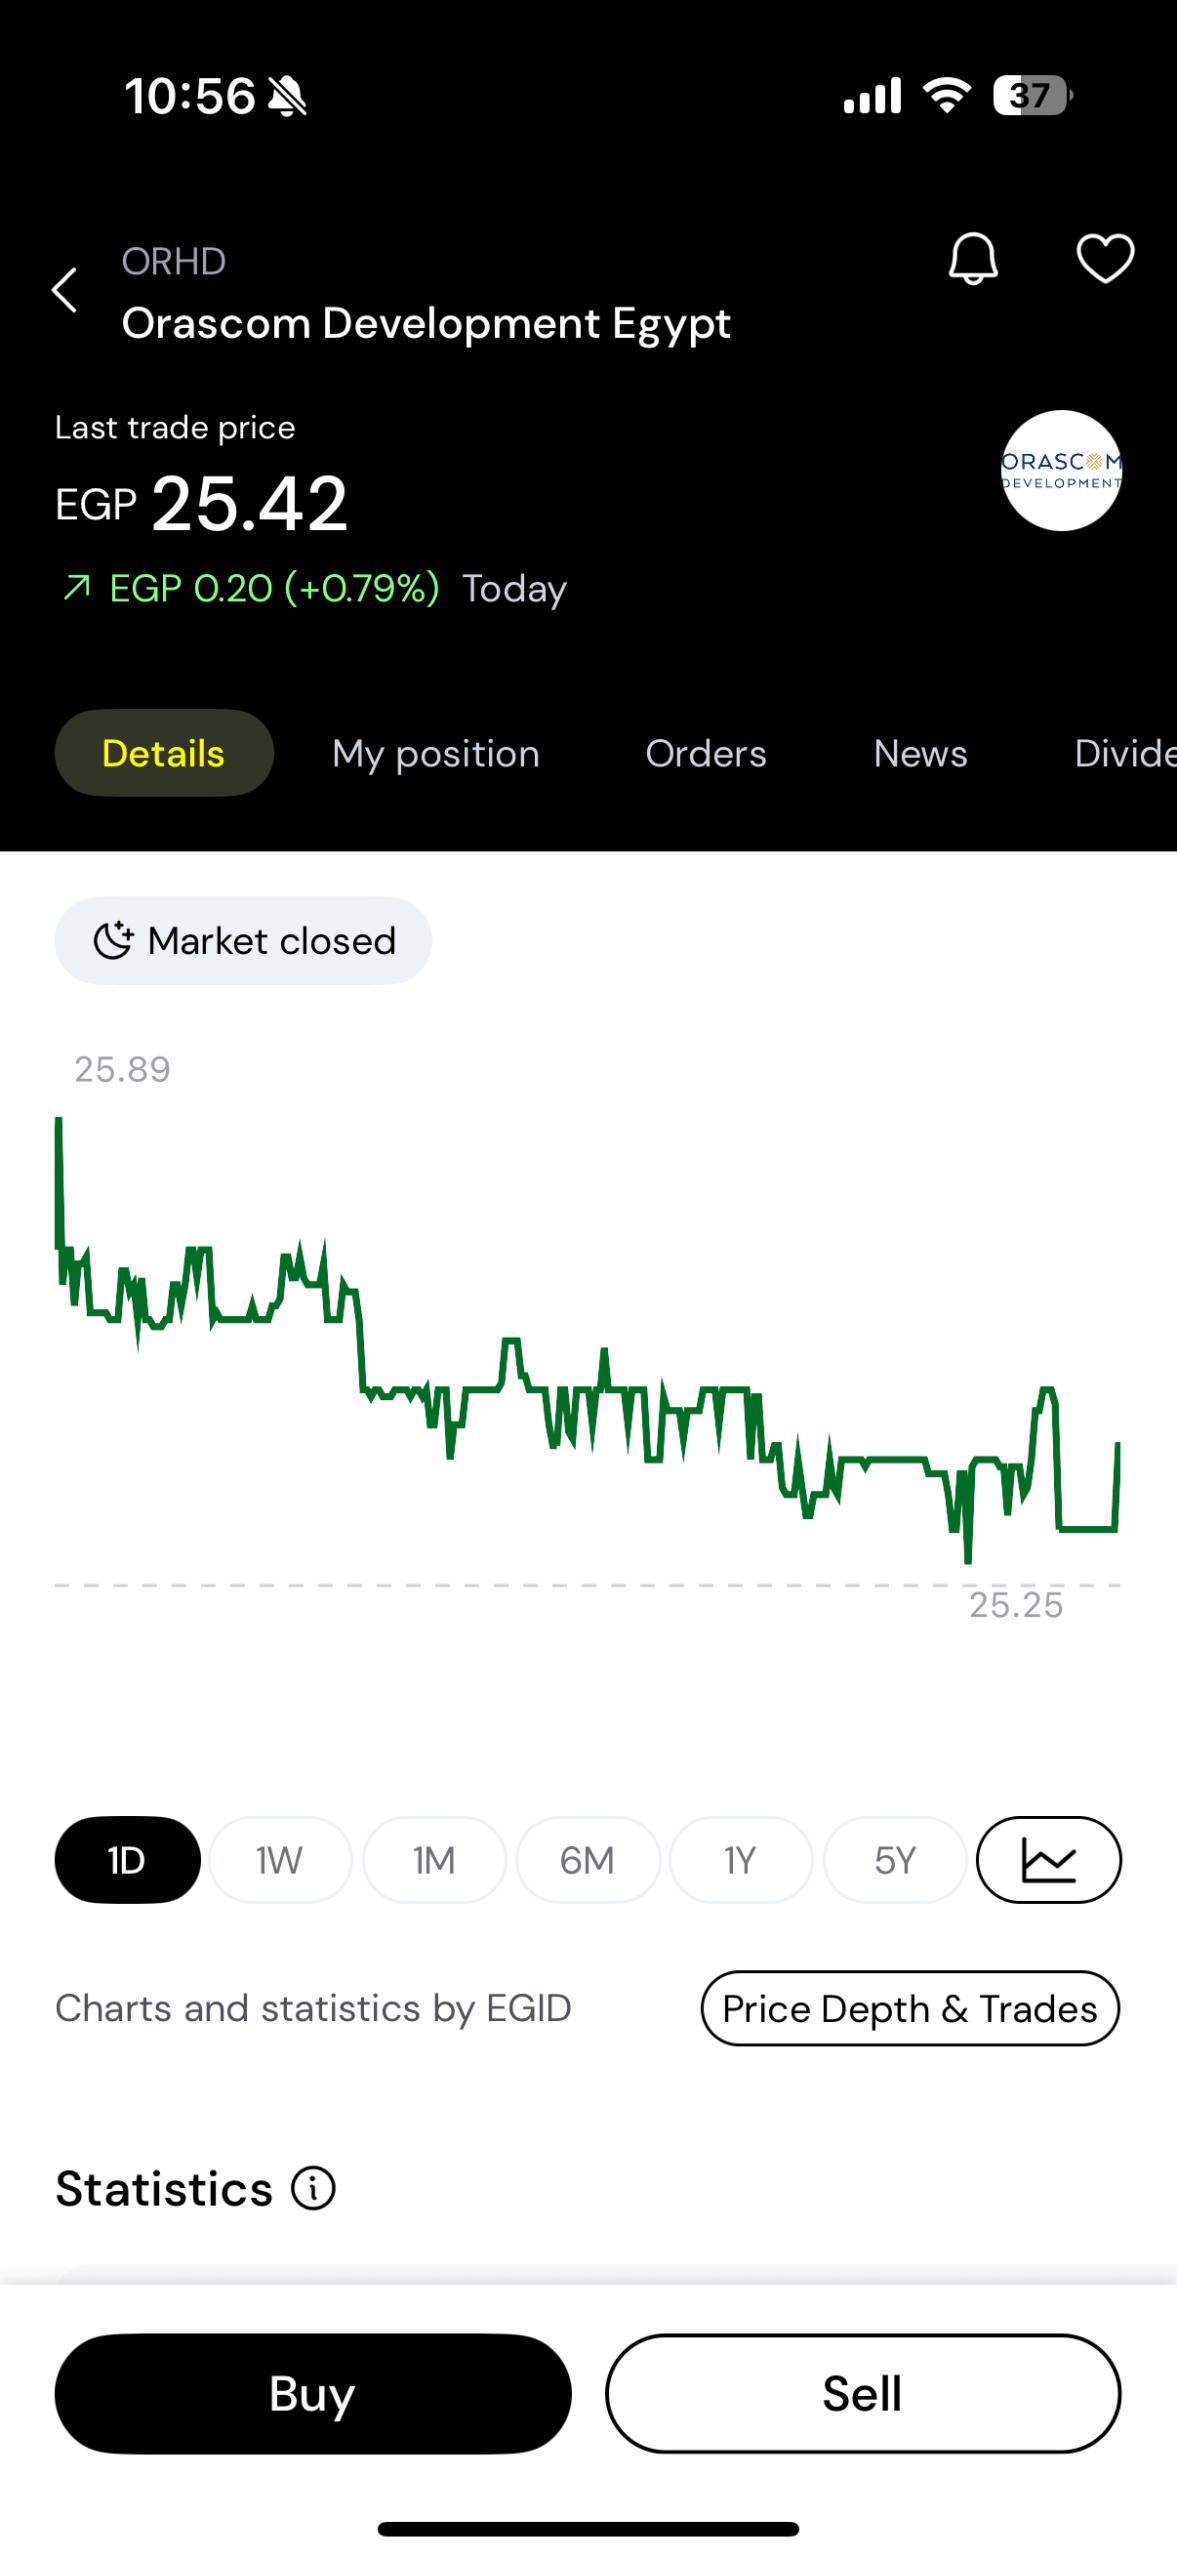Select the 1D chart range
Viewport: 1177px width, 2560px height.
point(127,1859)
